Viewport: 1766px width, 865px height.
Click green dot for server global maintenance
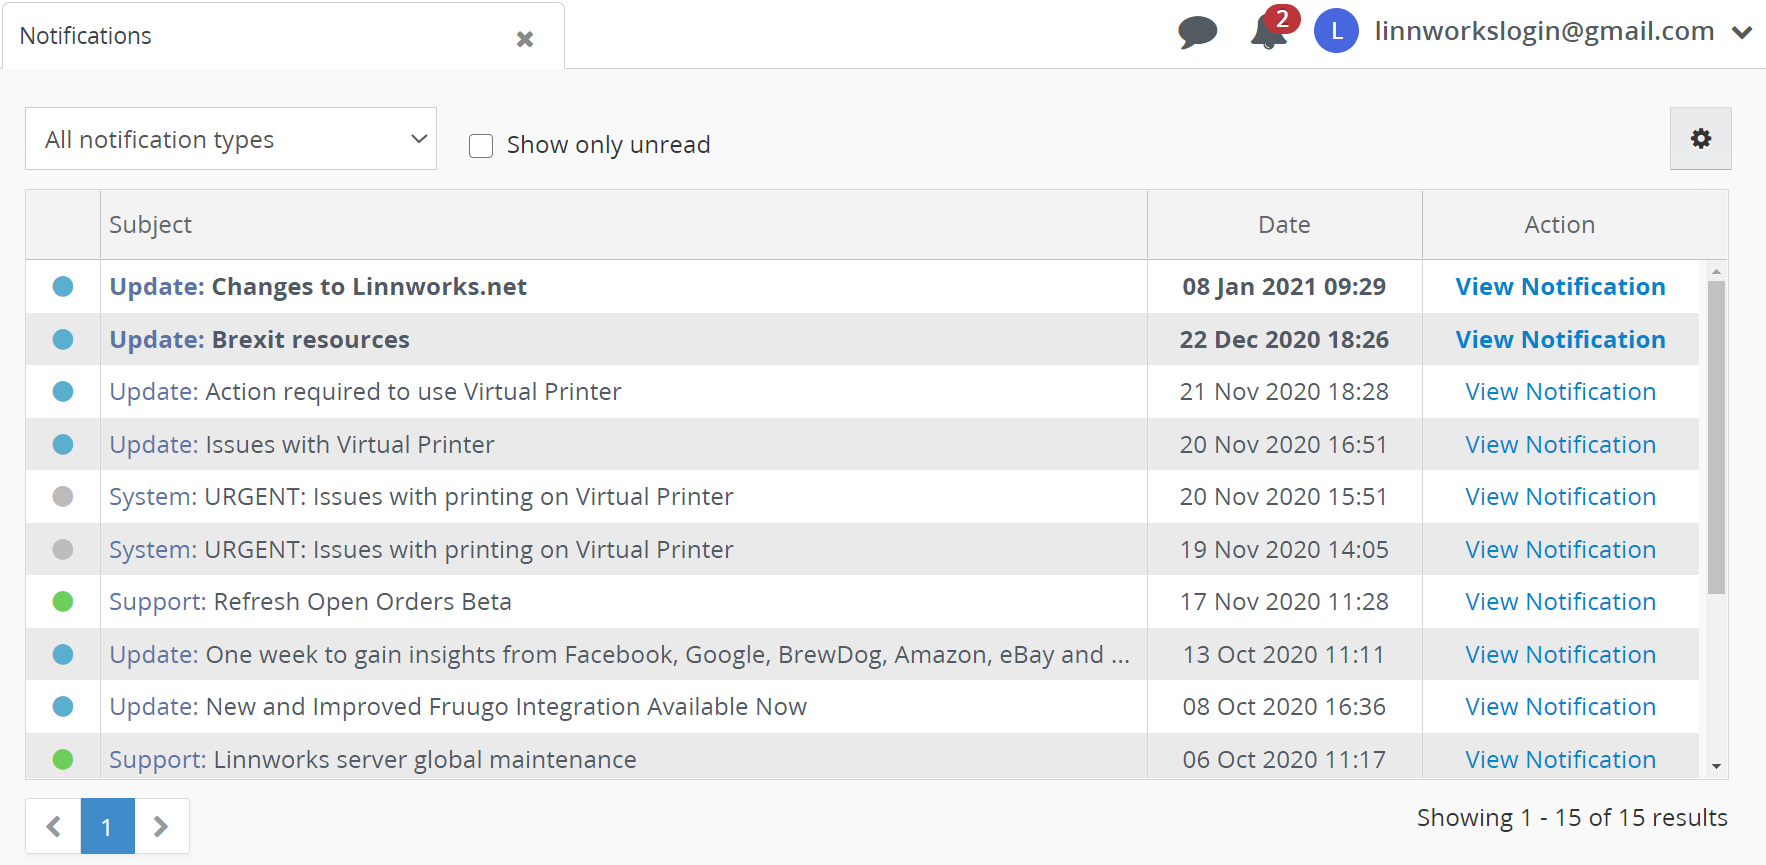tap(63, 760)
